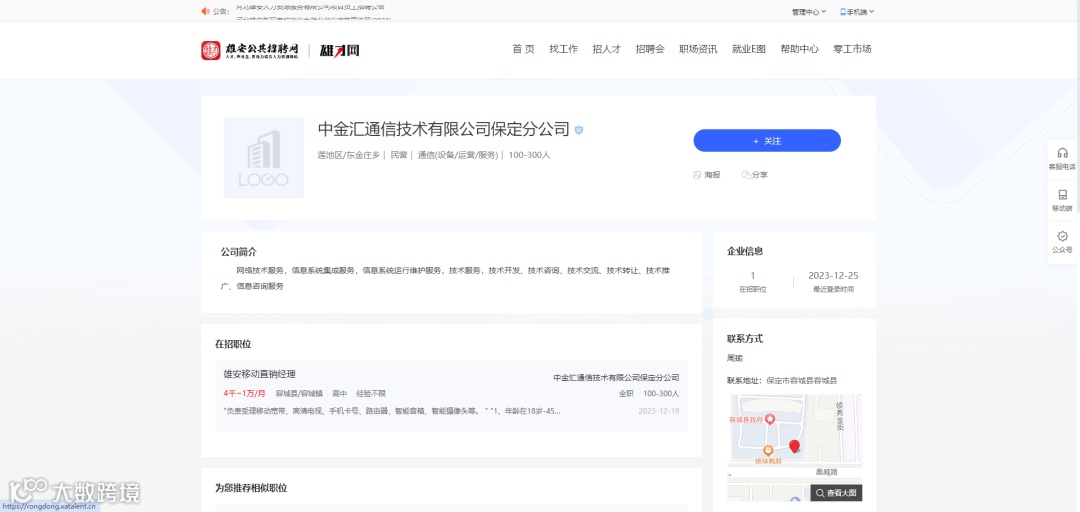1080x512 pixels.
Task: Click company name link in job card
Action: point(616,378)
